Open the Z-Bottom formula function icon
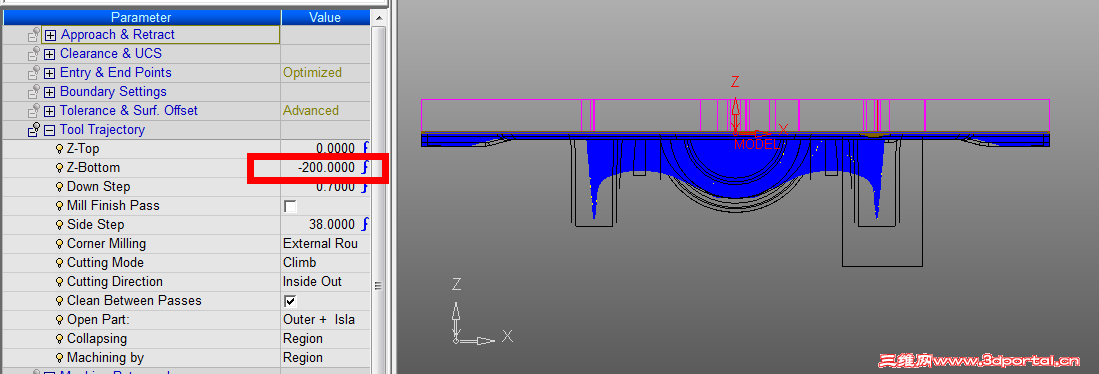1099x374 pixels. click(364, 167)
